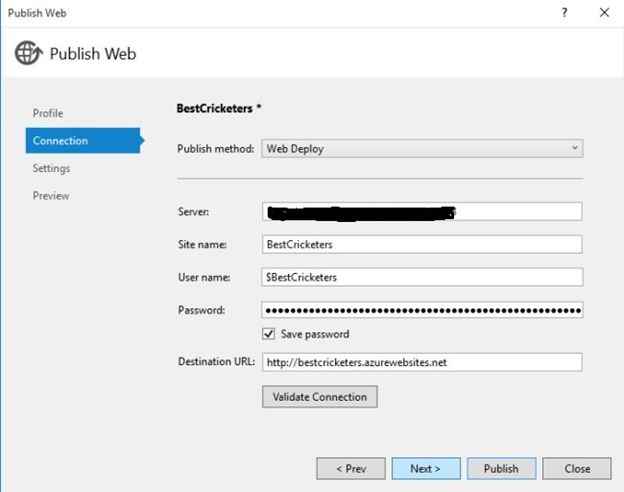624x492 pixels.
Task: Open the Profile step
Action: (48, 113)
